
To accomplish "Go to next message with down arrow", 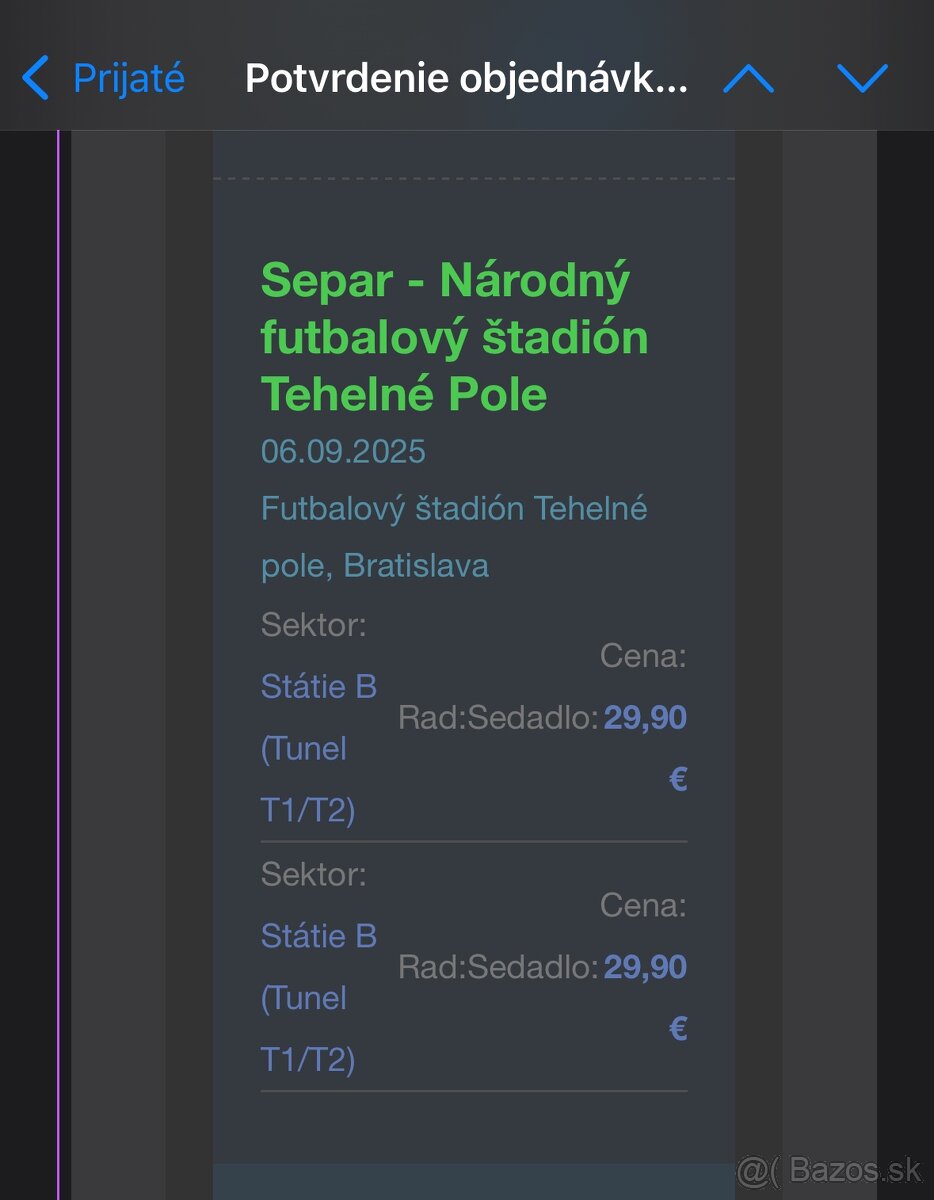I will pos(863,78).
